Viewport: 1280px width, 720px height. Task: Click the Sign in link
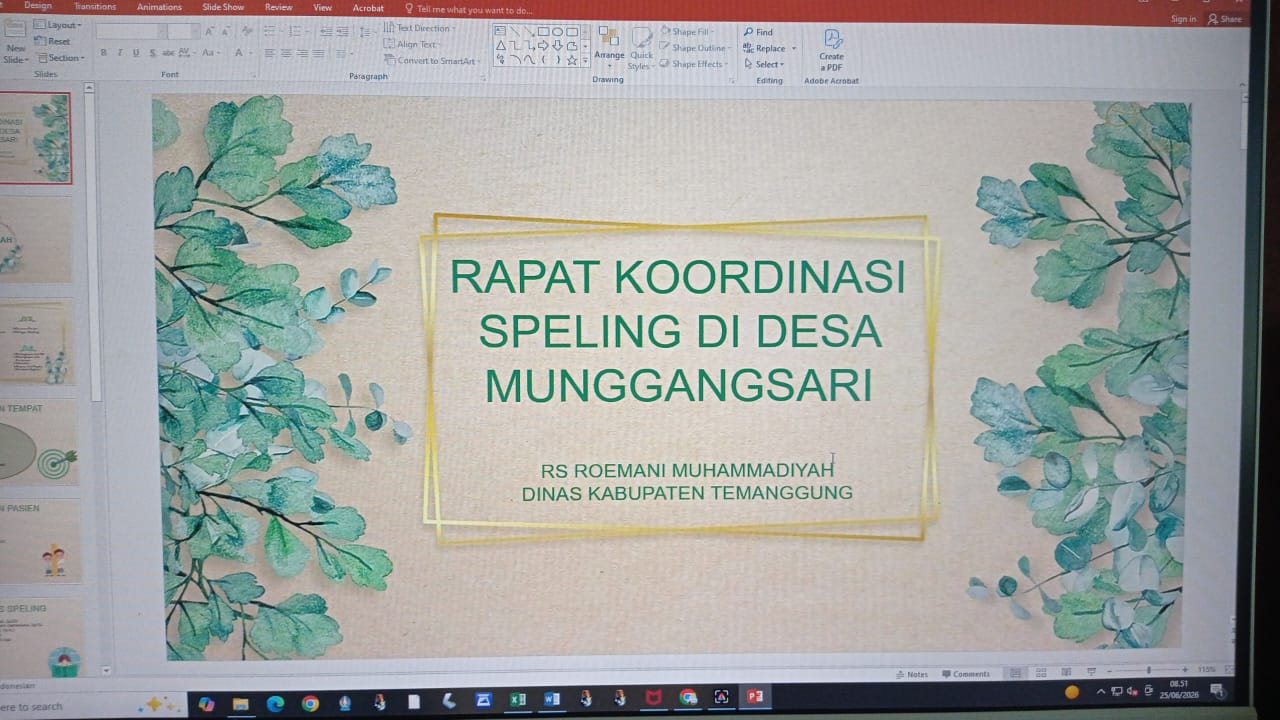[1183, 19]
